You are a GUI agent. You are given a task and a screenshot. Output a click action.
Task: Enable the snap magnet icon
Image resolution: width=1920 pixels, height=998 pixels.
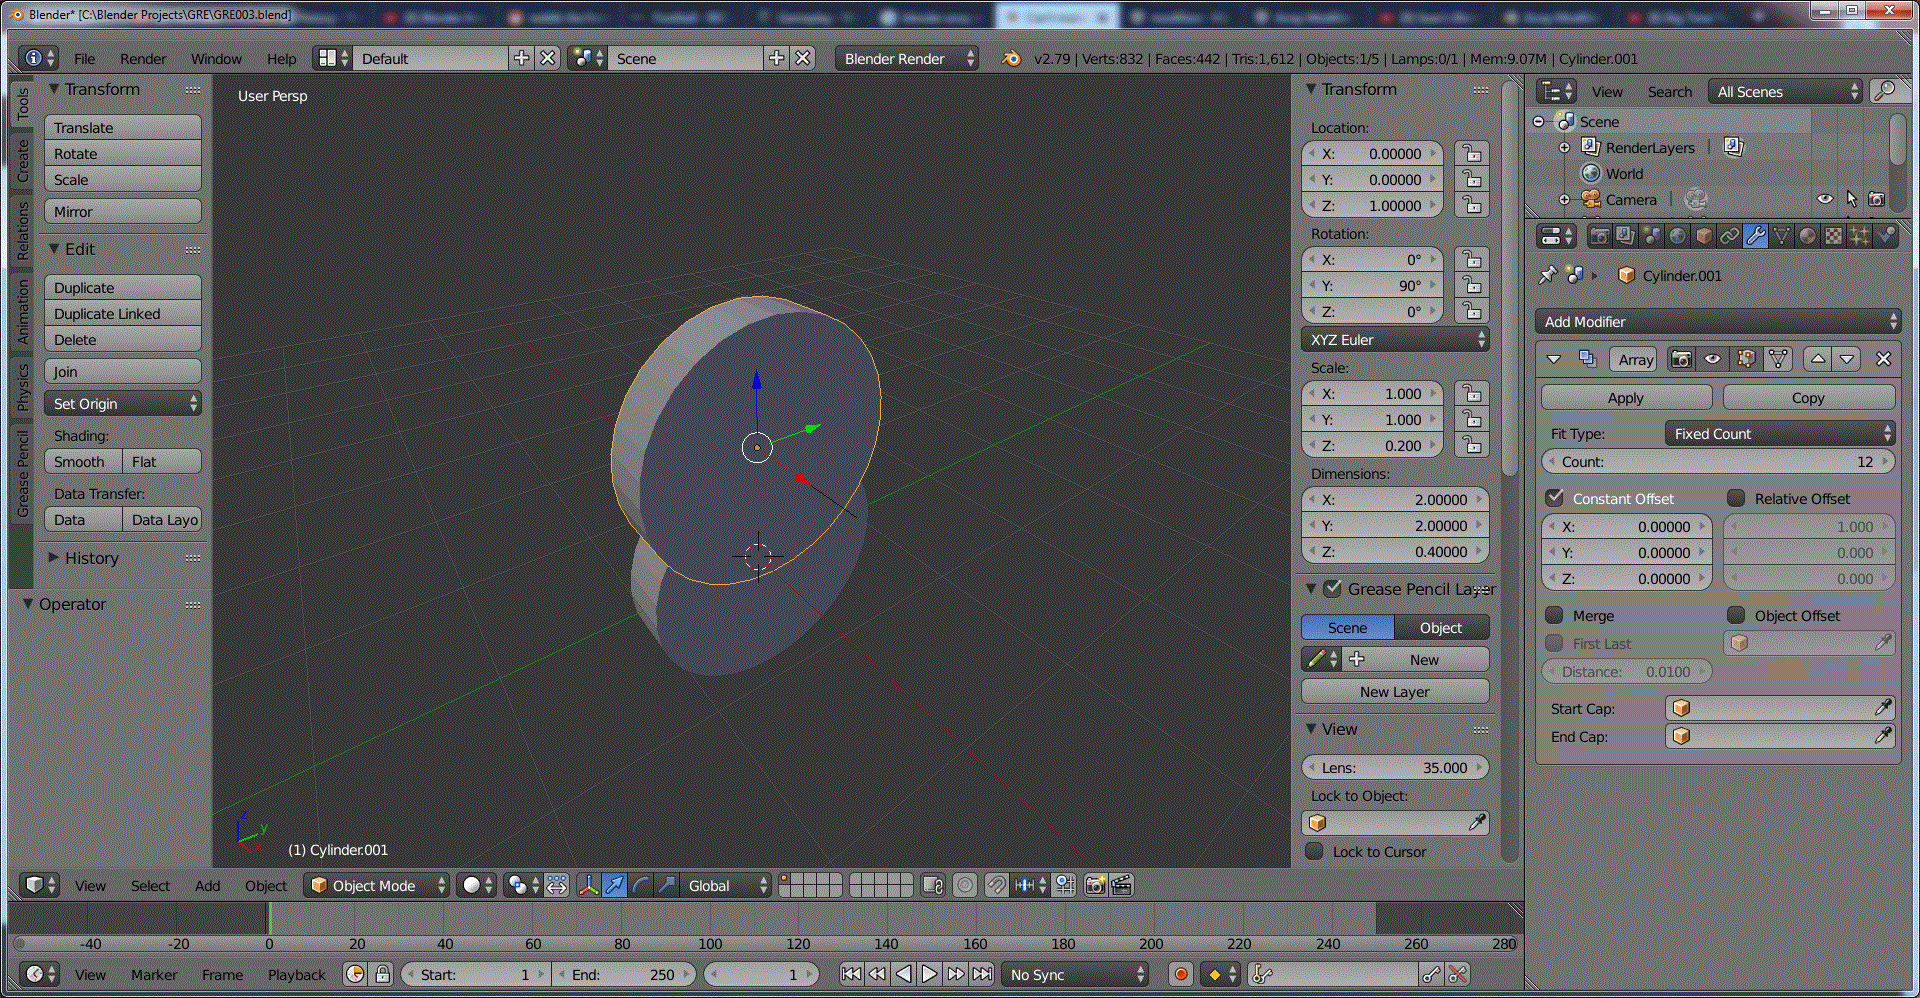[997, 886]
